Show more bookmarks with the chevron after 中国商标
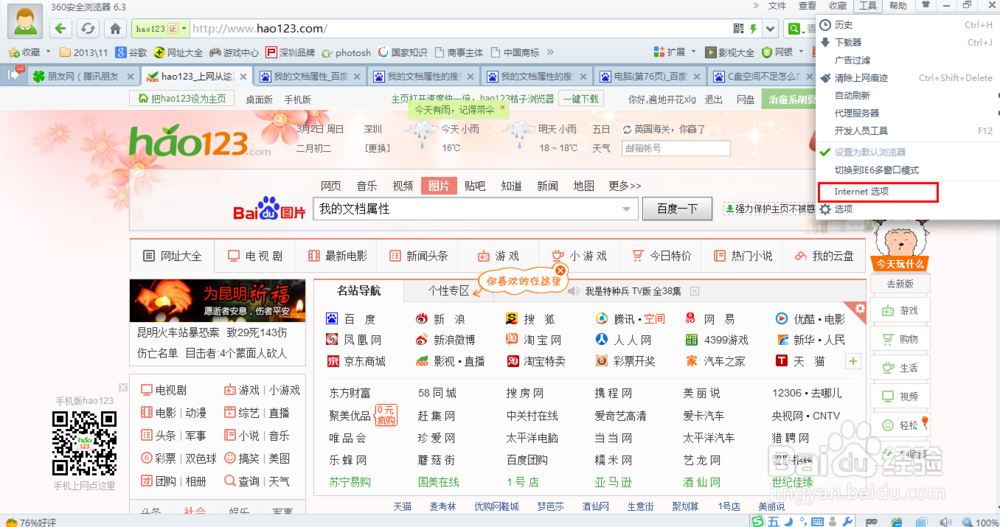Image resolution: width=1000 pixels, height=527 pixels. click(x=550, y=52)
